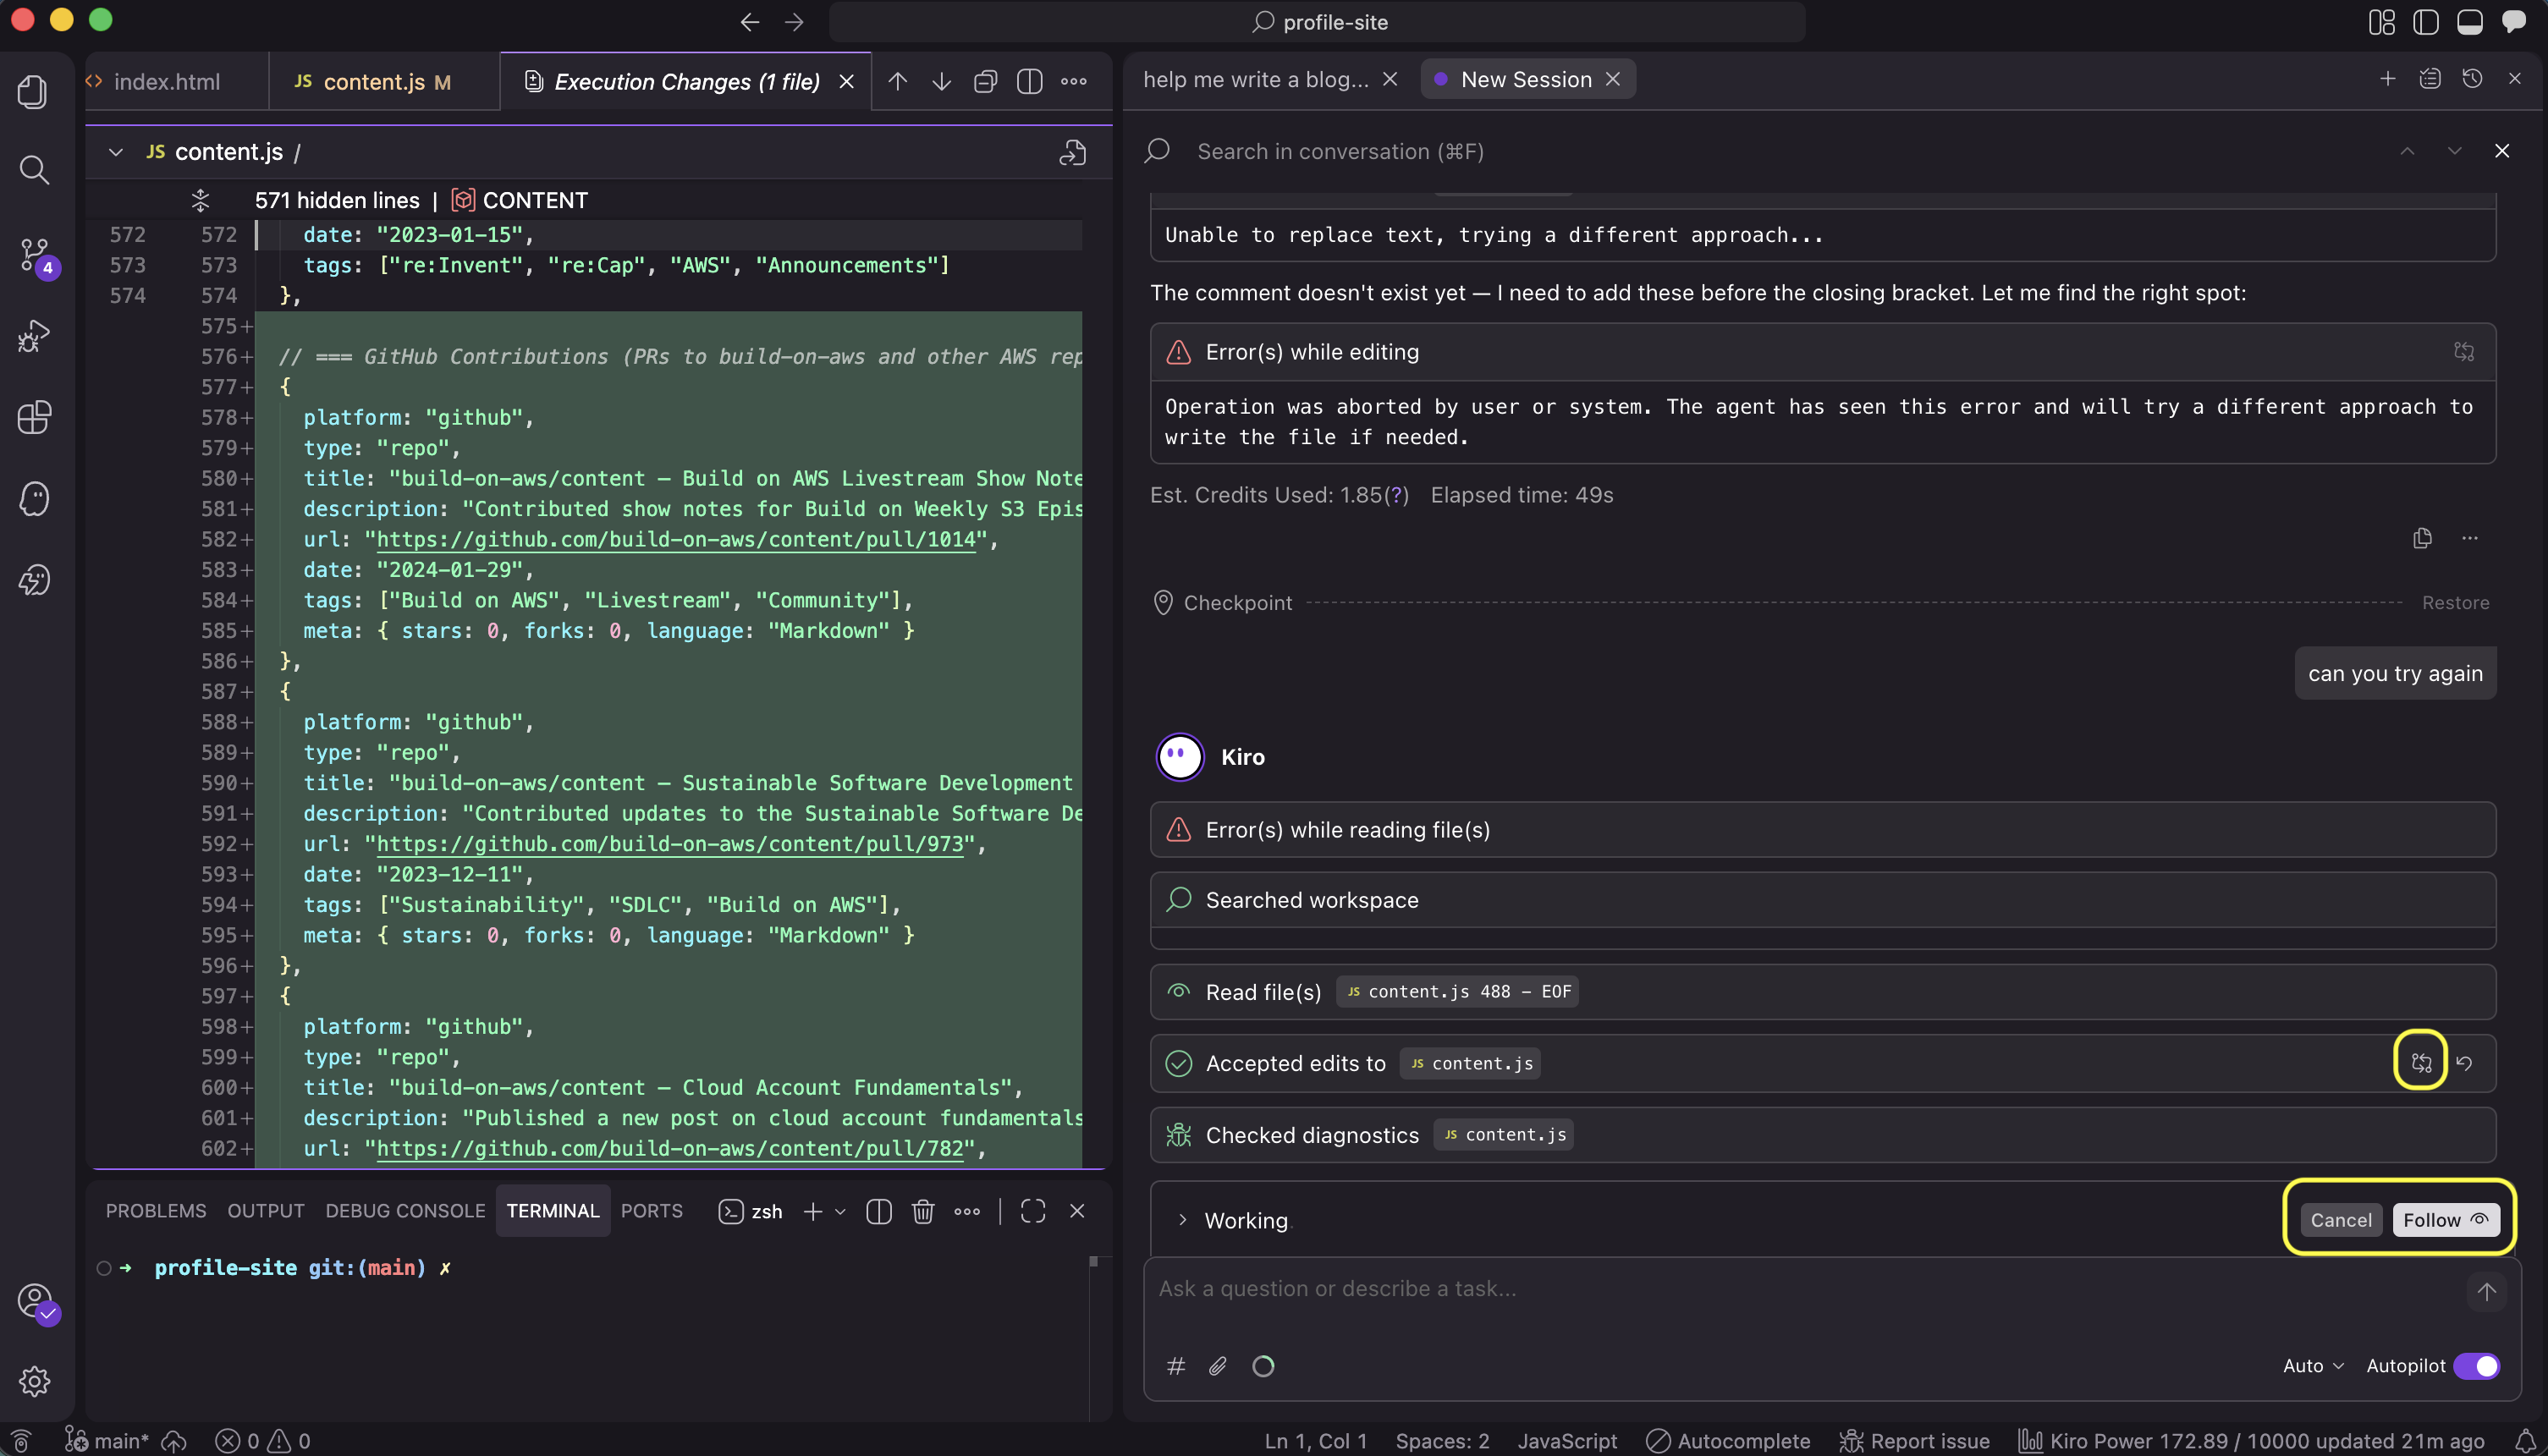Click the profile-site command center search bar
Screen dimensions: 2548x1456
[1318, 22]
